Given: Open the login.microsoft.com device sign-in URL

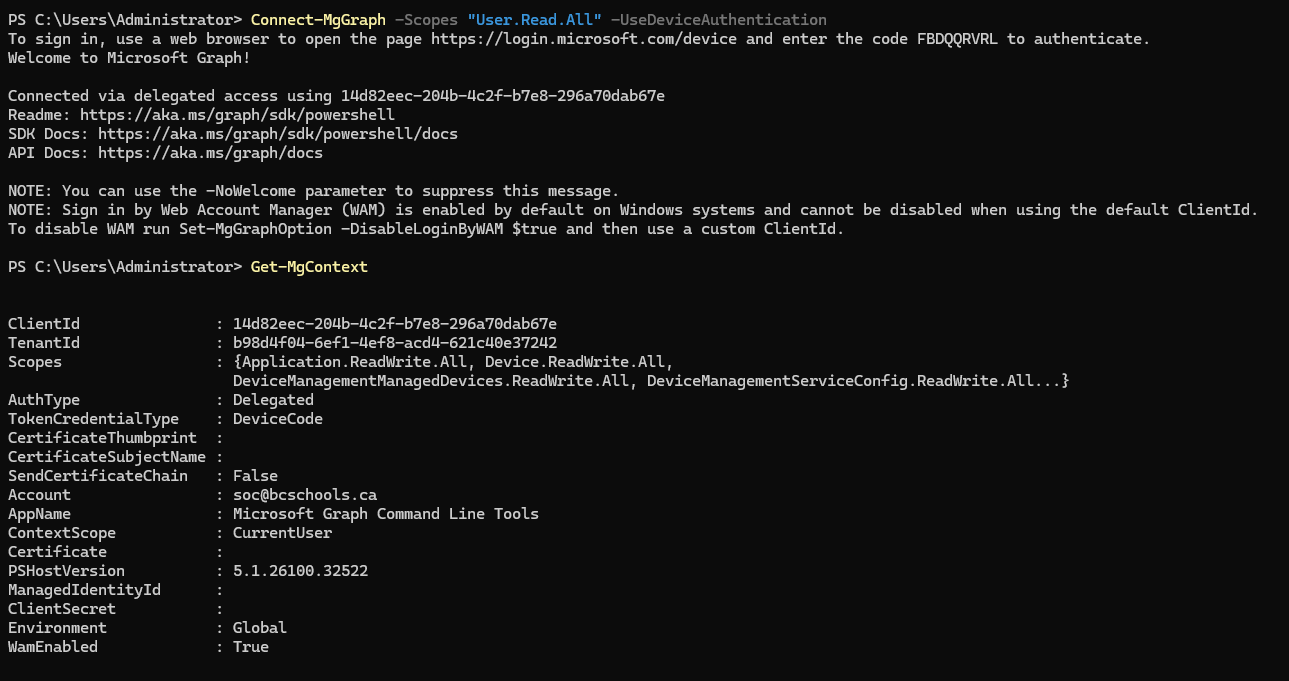Looking at the screenshot, I should 588,39.
